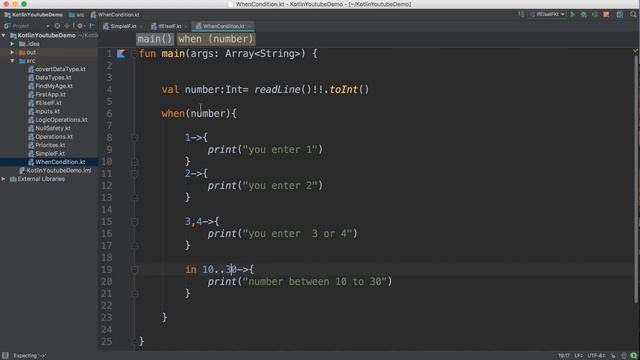Fold the in 10..30 branch at line 19

click(x=134, y=269)
